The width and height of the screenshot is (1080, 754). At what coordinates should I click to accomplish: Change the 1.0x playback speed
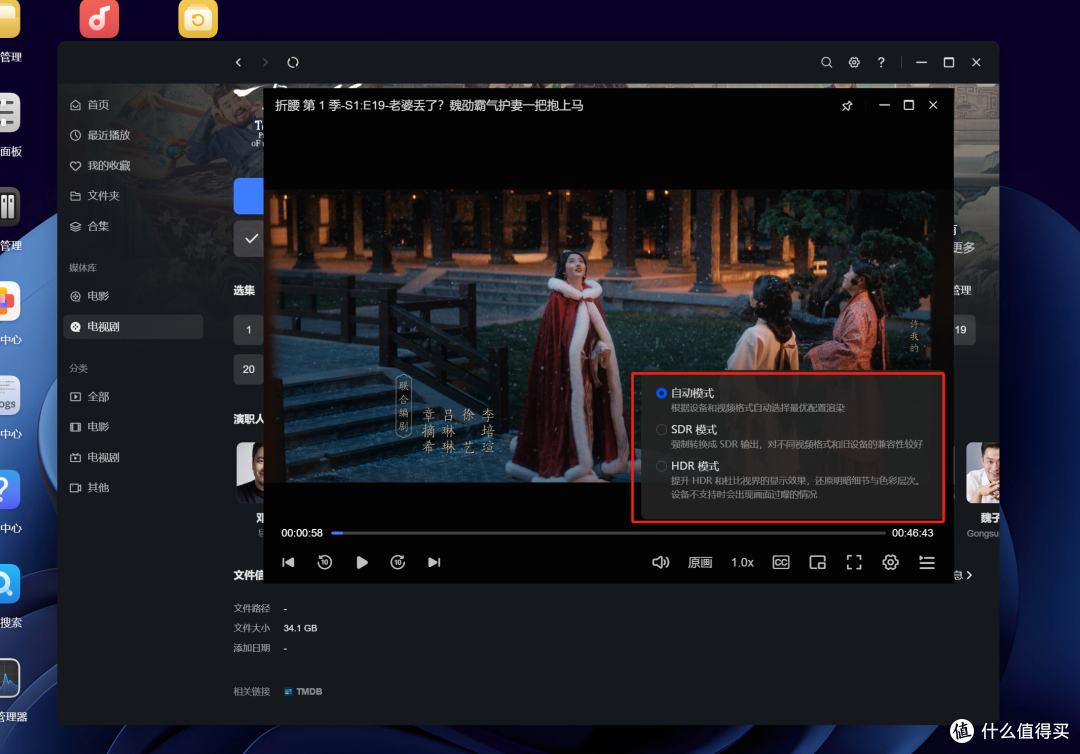(742, 563)
